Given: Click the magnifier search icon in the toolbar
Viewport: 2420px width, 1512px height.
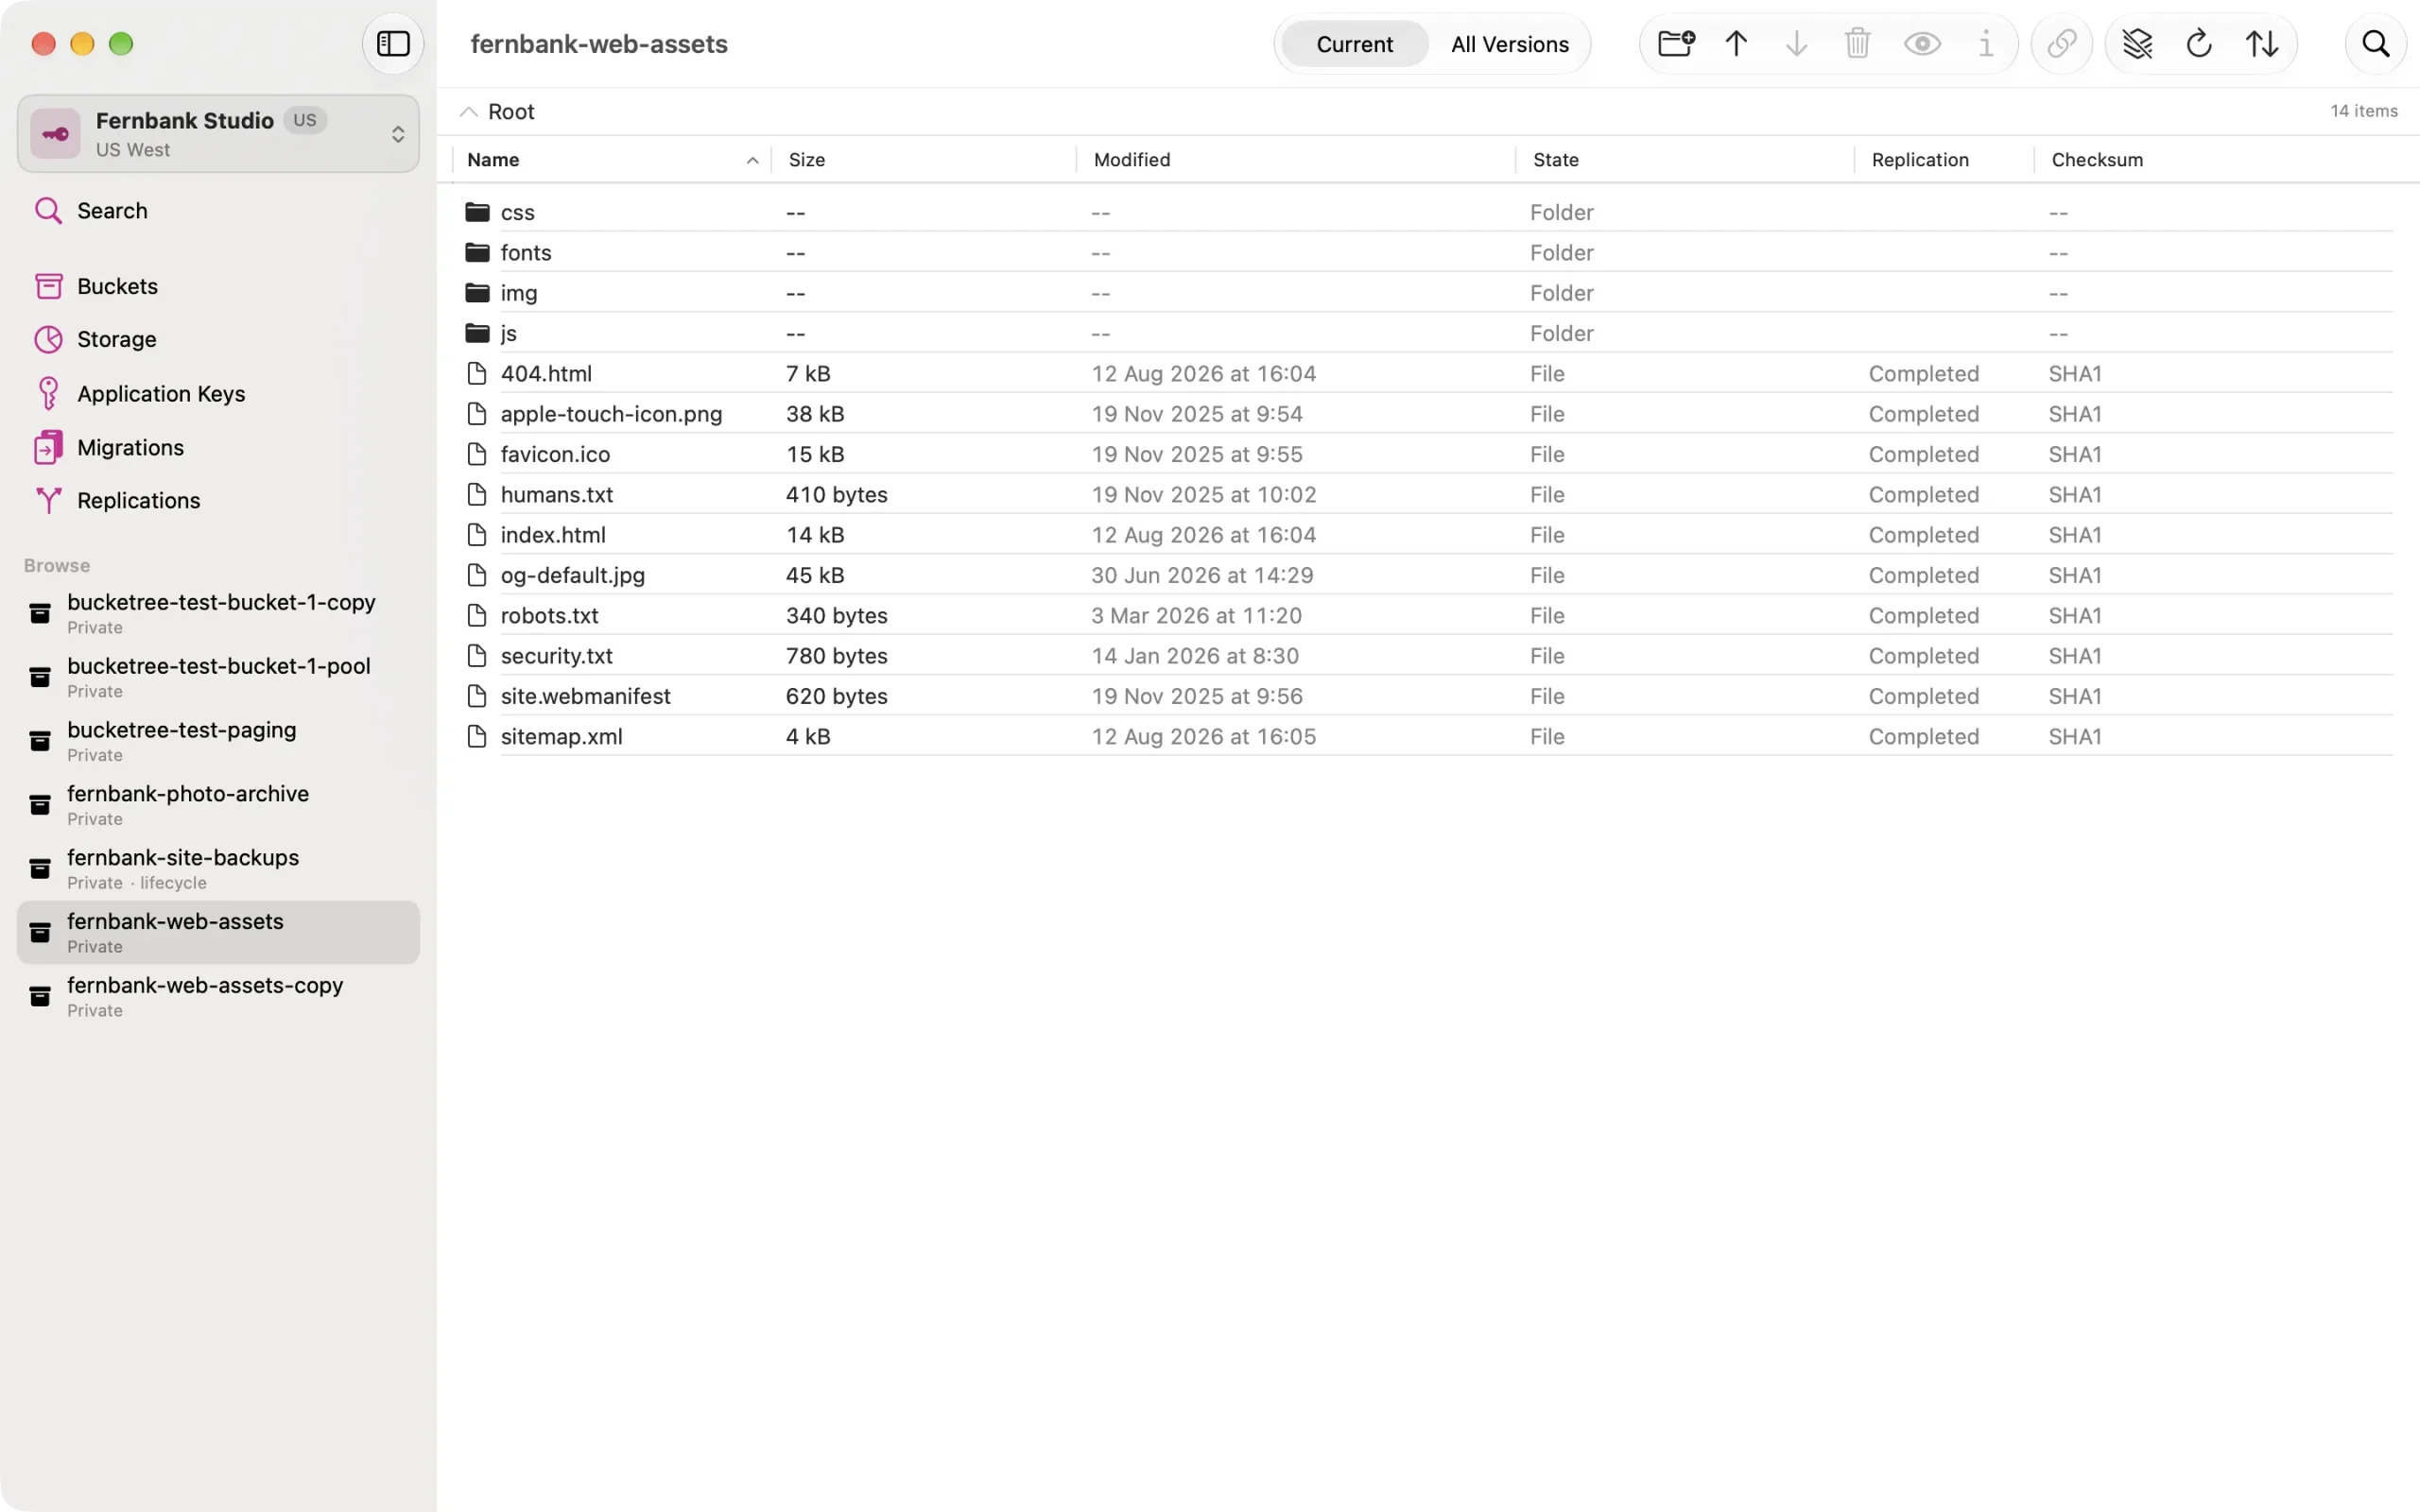Looking at the screenshot, I should coord(2376,44).
